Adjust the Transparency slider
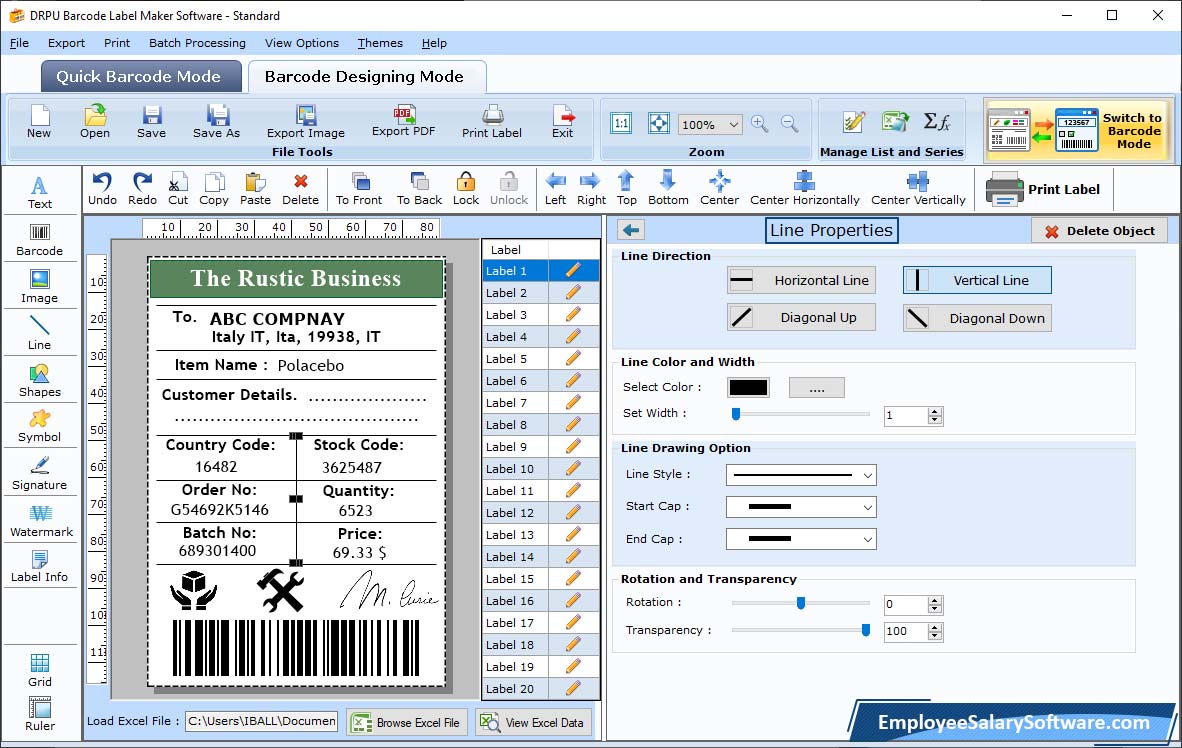Image resolution: width=1182 pixels, height=748 pixels. pyautogui.click(x=801, y=630)
